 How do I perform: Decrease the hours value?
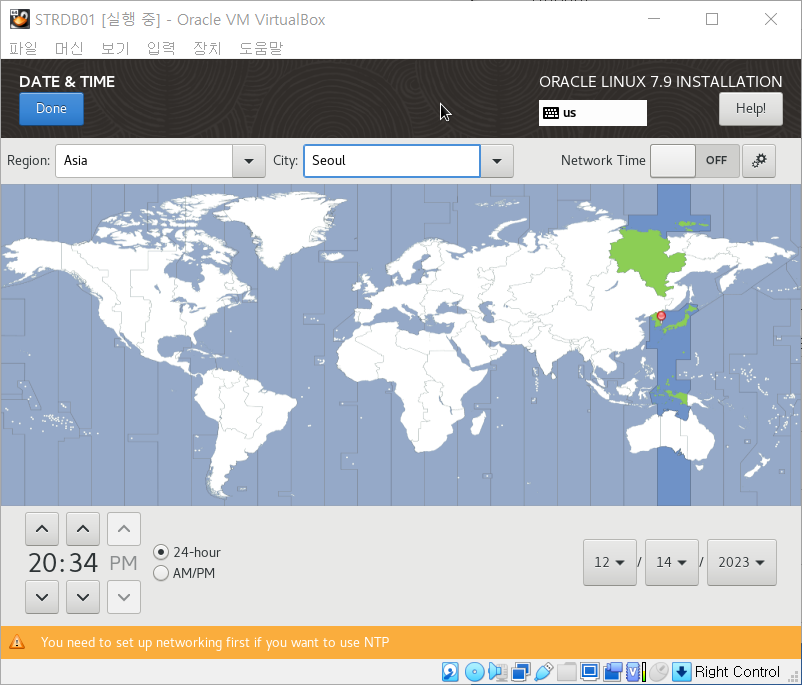click(x=42, y=597)
